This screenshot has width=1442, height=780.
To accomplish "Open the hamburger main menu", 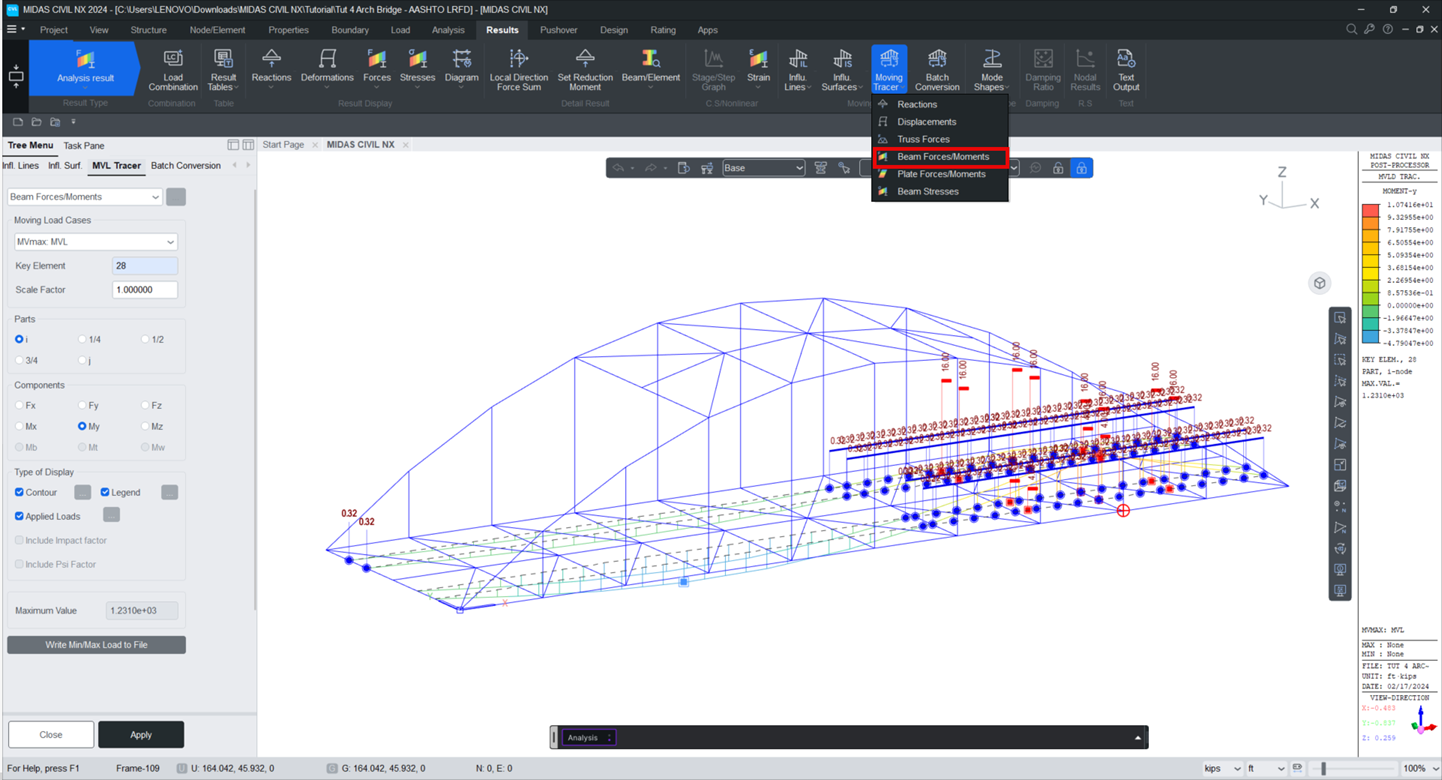I will (x=12, y=30).
